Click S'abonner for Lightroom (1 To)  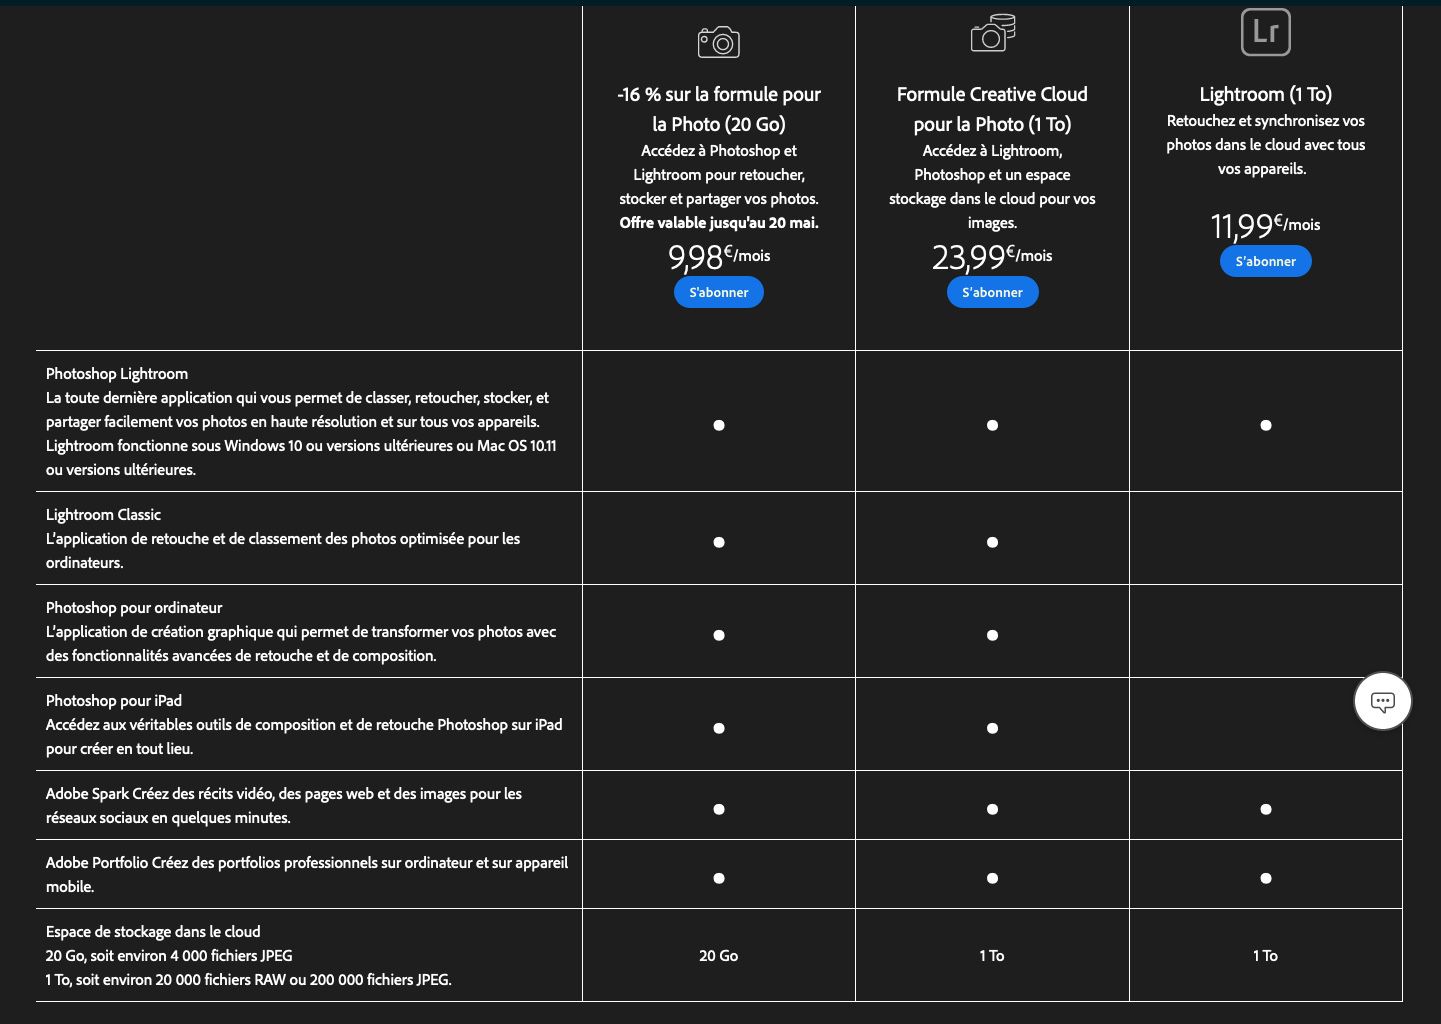(x=1265, y=261)
